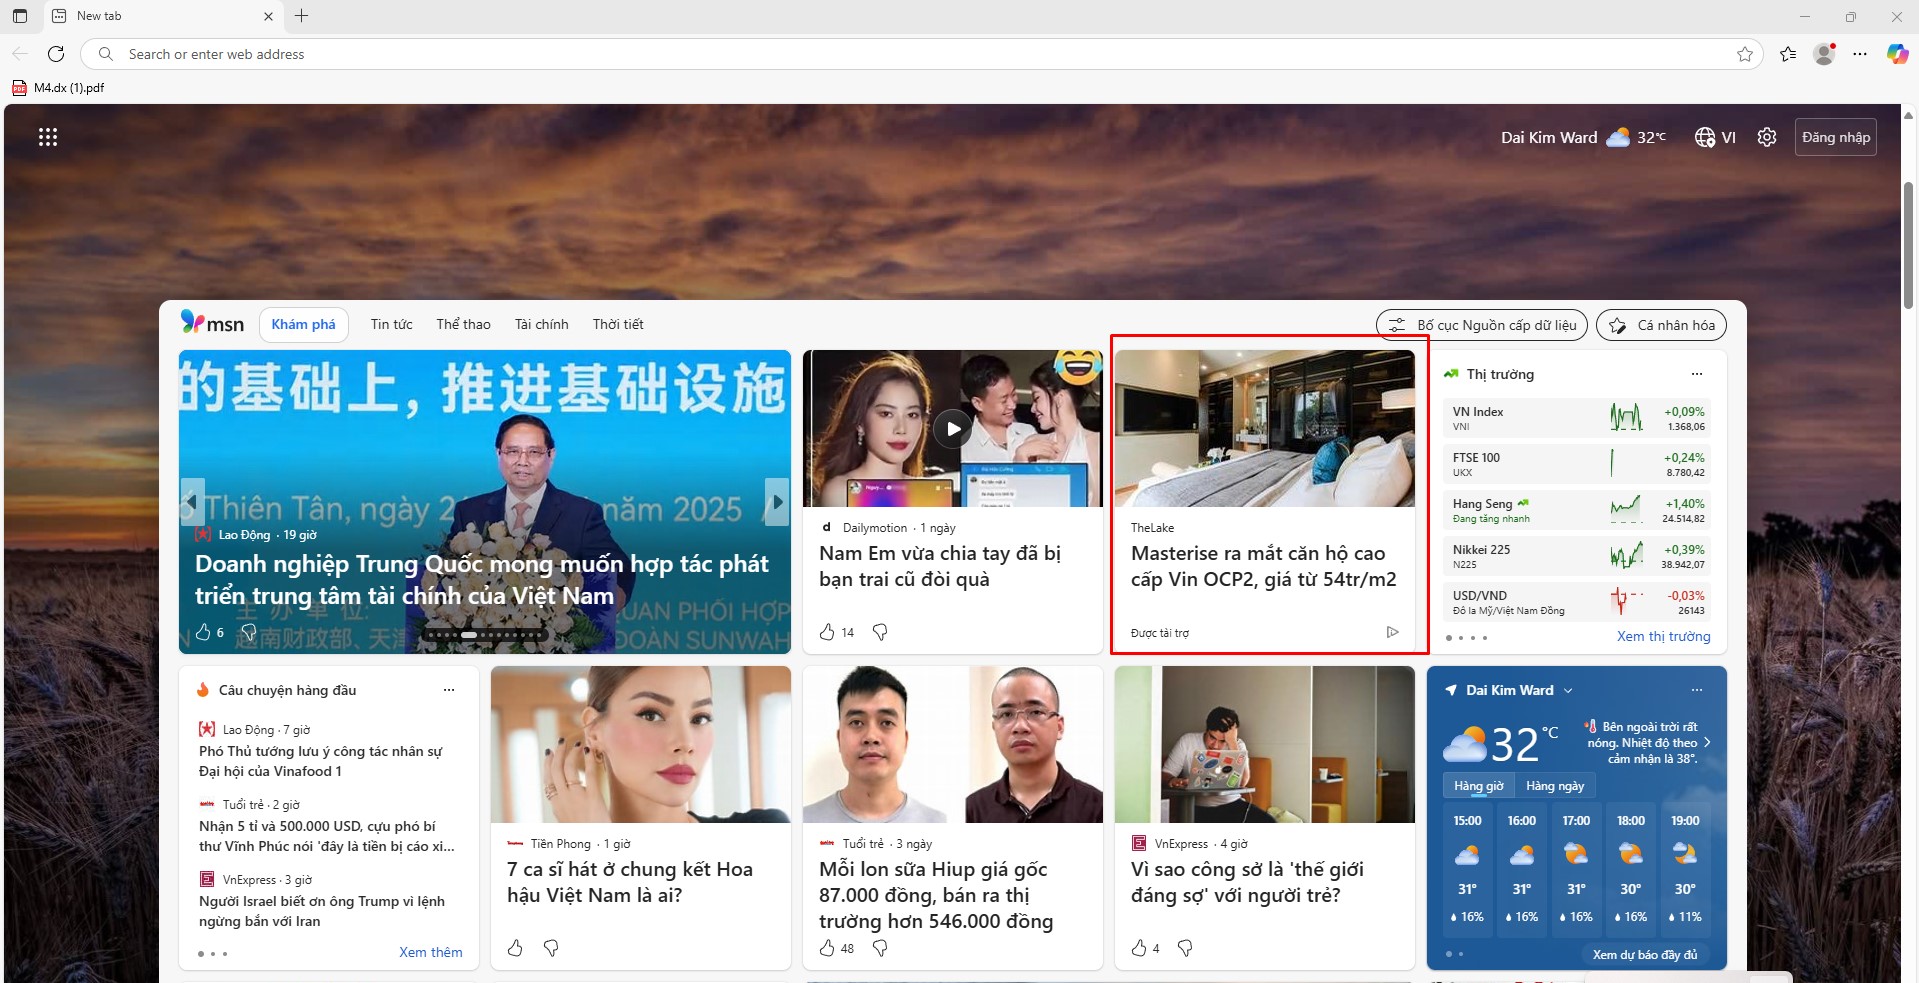Open Xem dự báo đầy đủ forecast link
This screenshot has width=1919, height=983.
point(1645,955)
